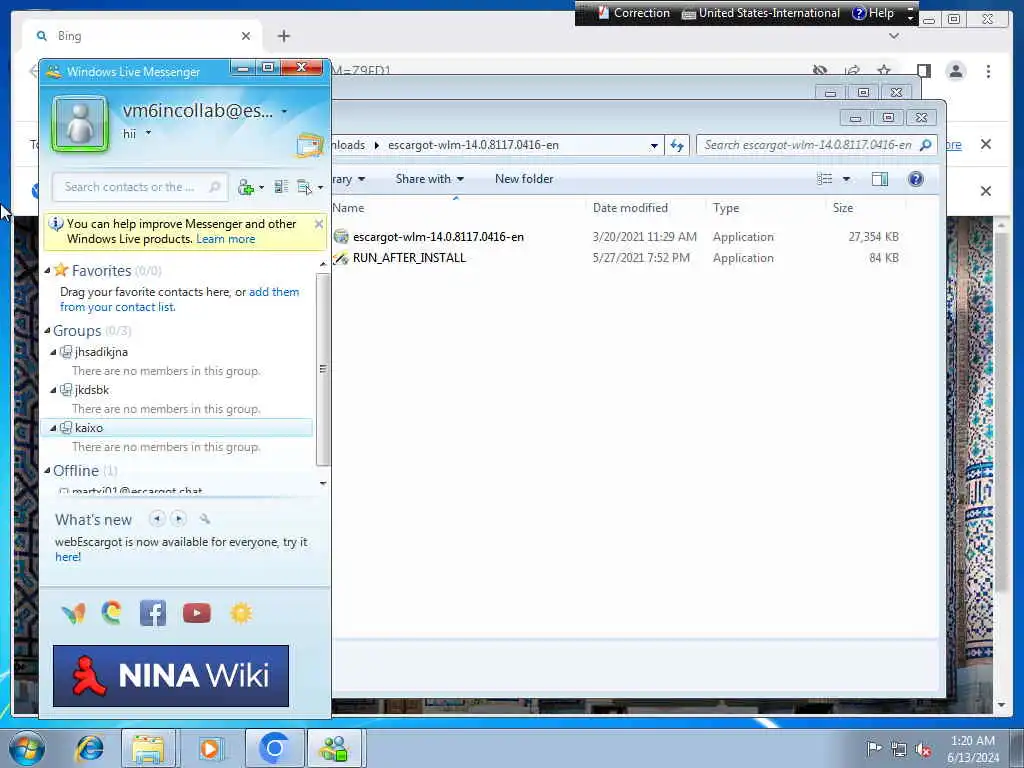Image resolution: width=1024 pixels, height=768 pixels.
Task: Select the kaixo group row
Action: pos(176,428)
